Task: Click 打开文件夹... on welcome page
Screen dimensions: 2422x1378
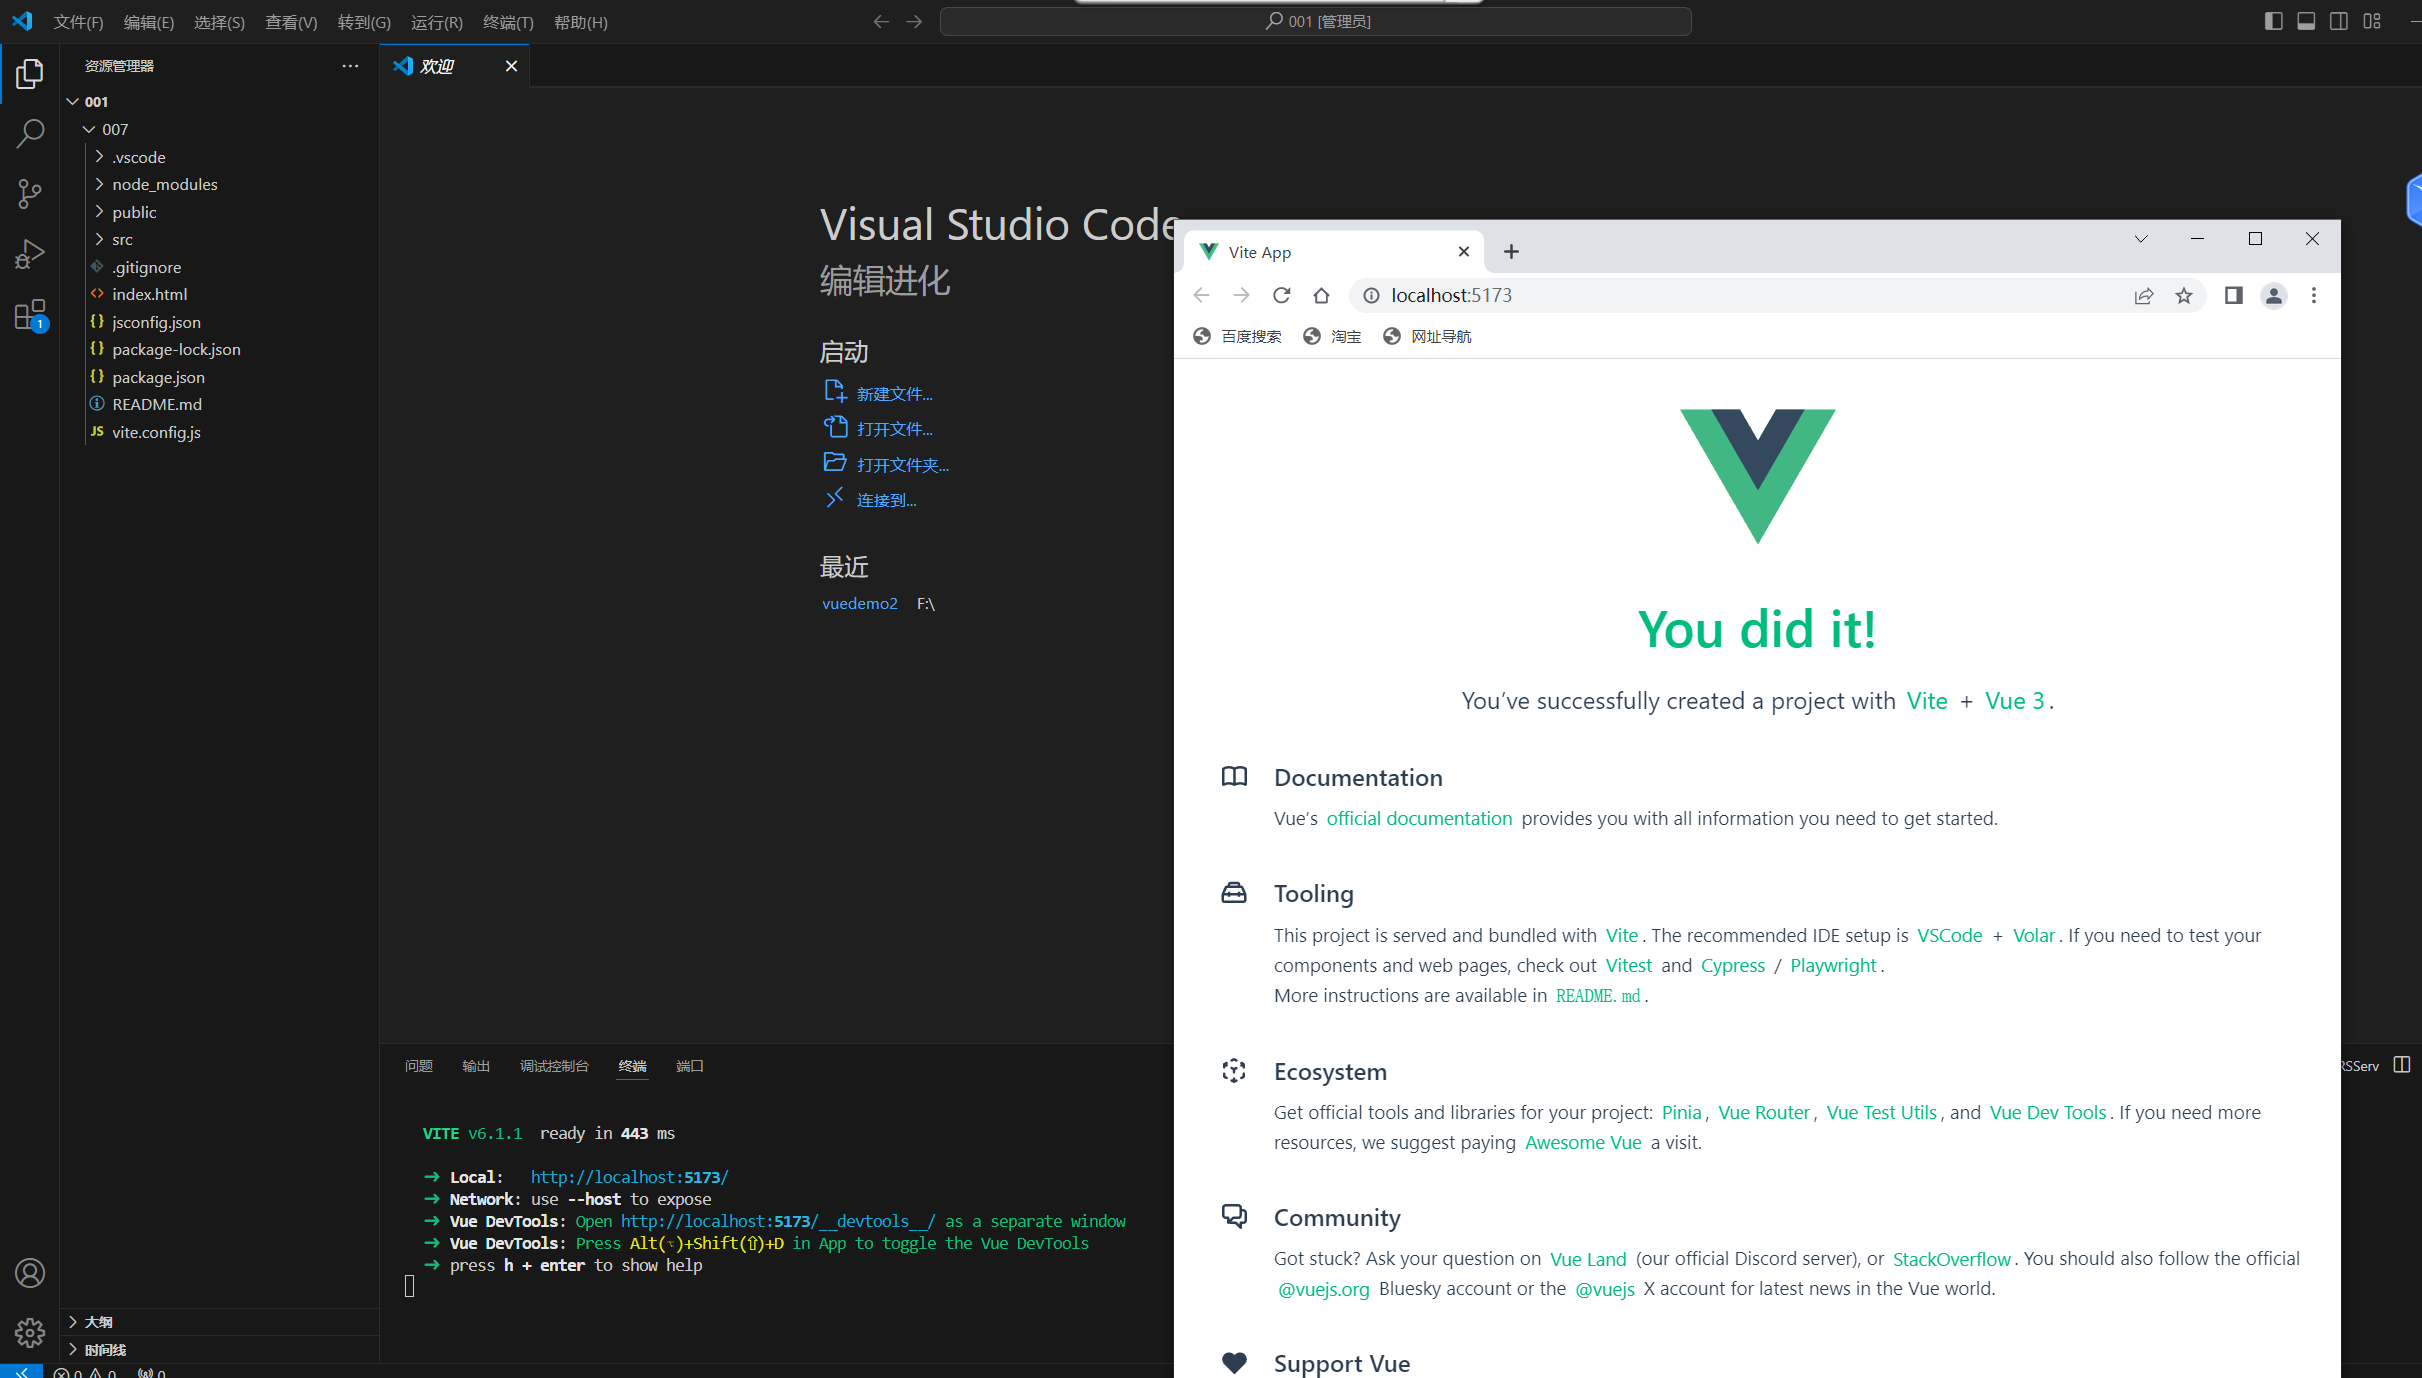Action: coord(902,465)
